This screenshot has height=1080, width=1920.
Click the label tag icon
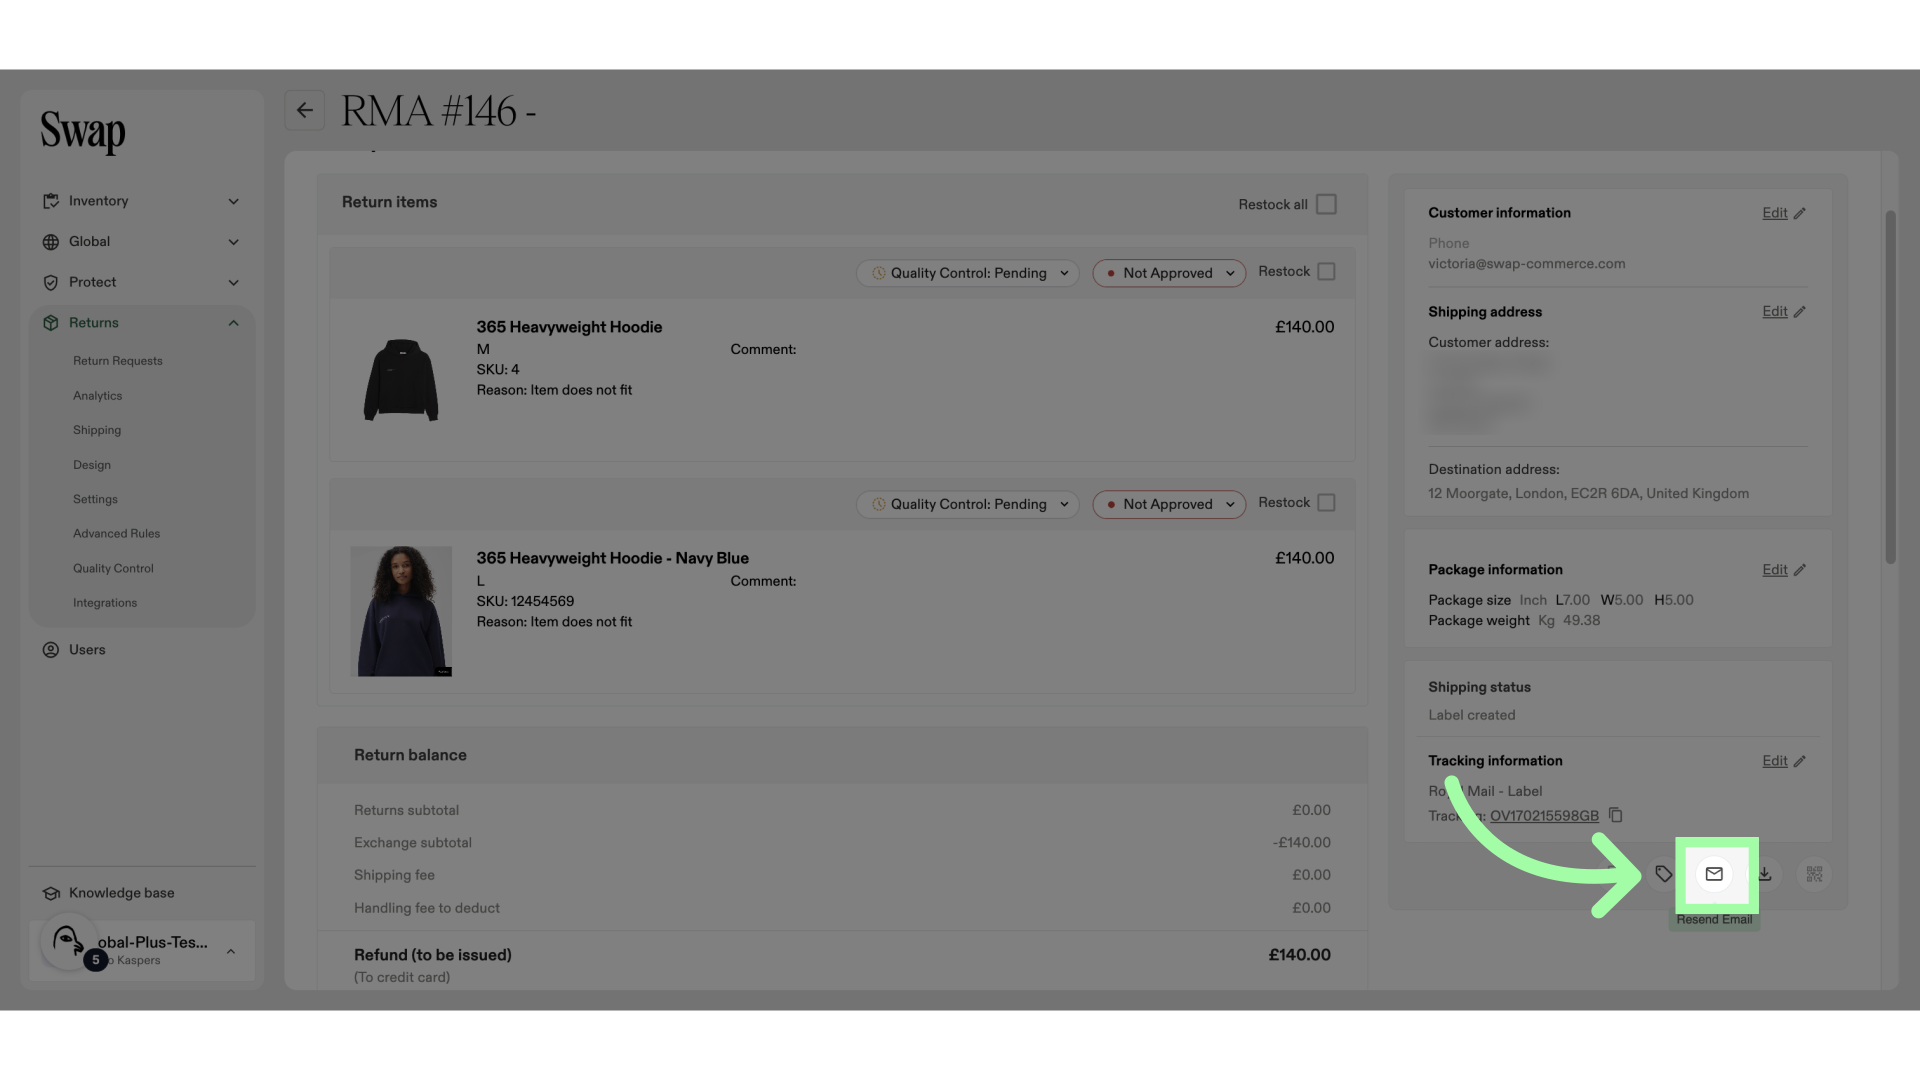[x=1663, y=874]
